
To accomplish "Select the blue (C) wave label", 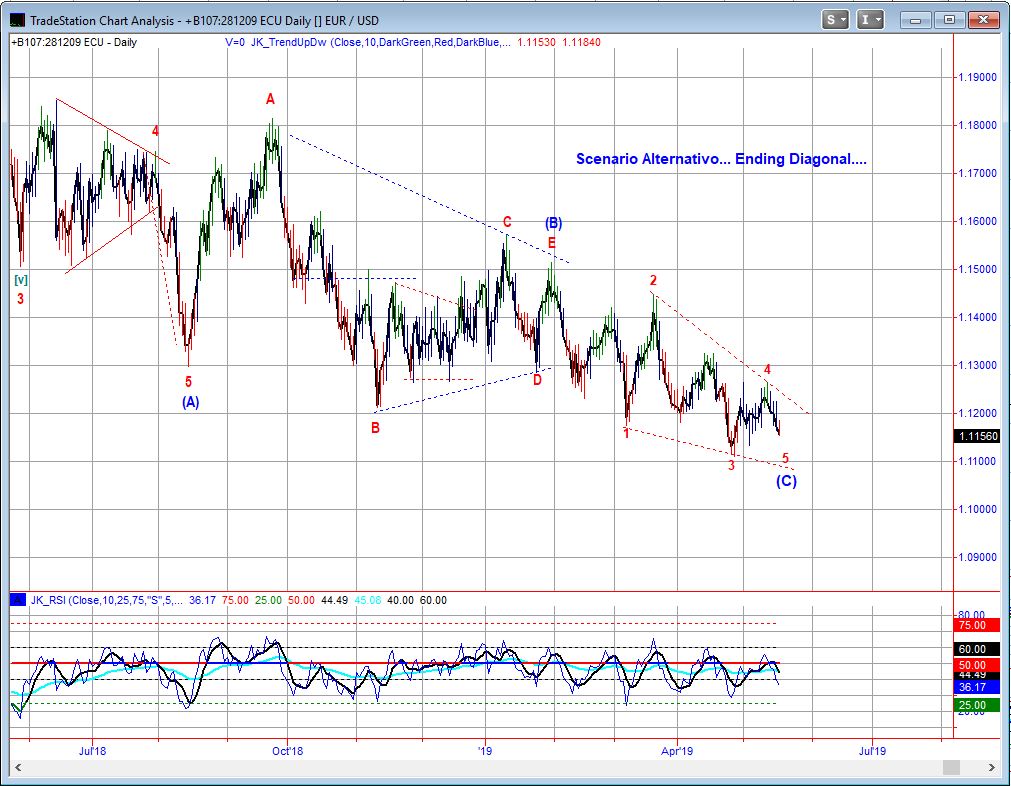I will (786, 481).
